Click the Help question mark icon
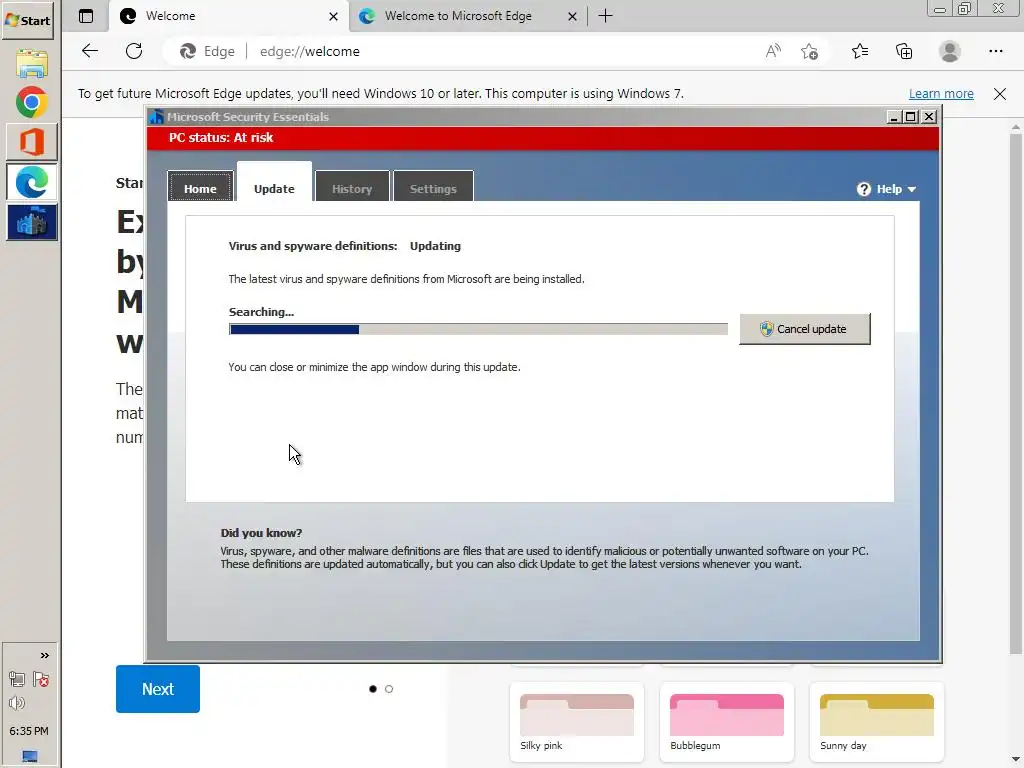The width and height of the screenshot is (1024, 768). tap(863, 189)
